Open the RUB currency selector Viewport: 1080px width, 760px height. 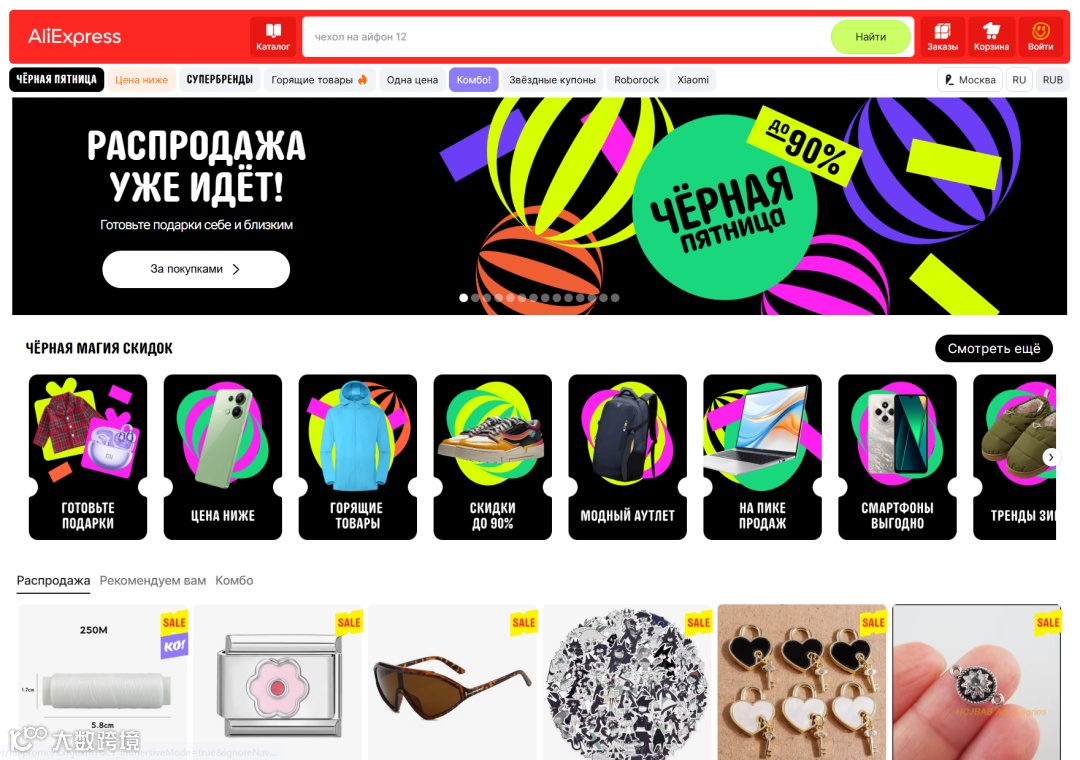pyautogui.click(x=1052, y=80)
